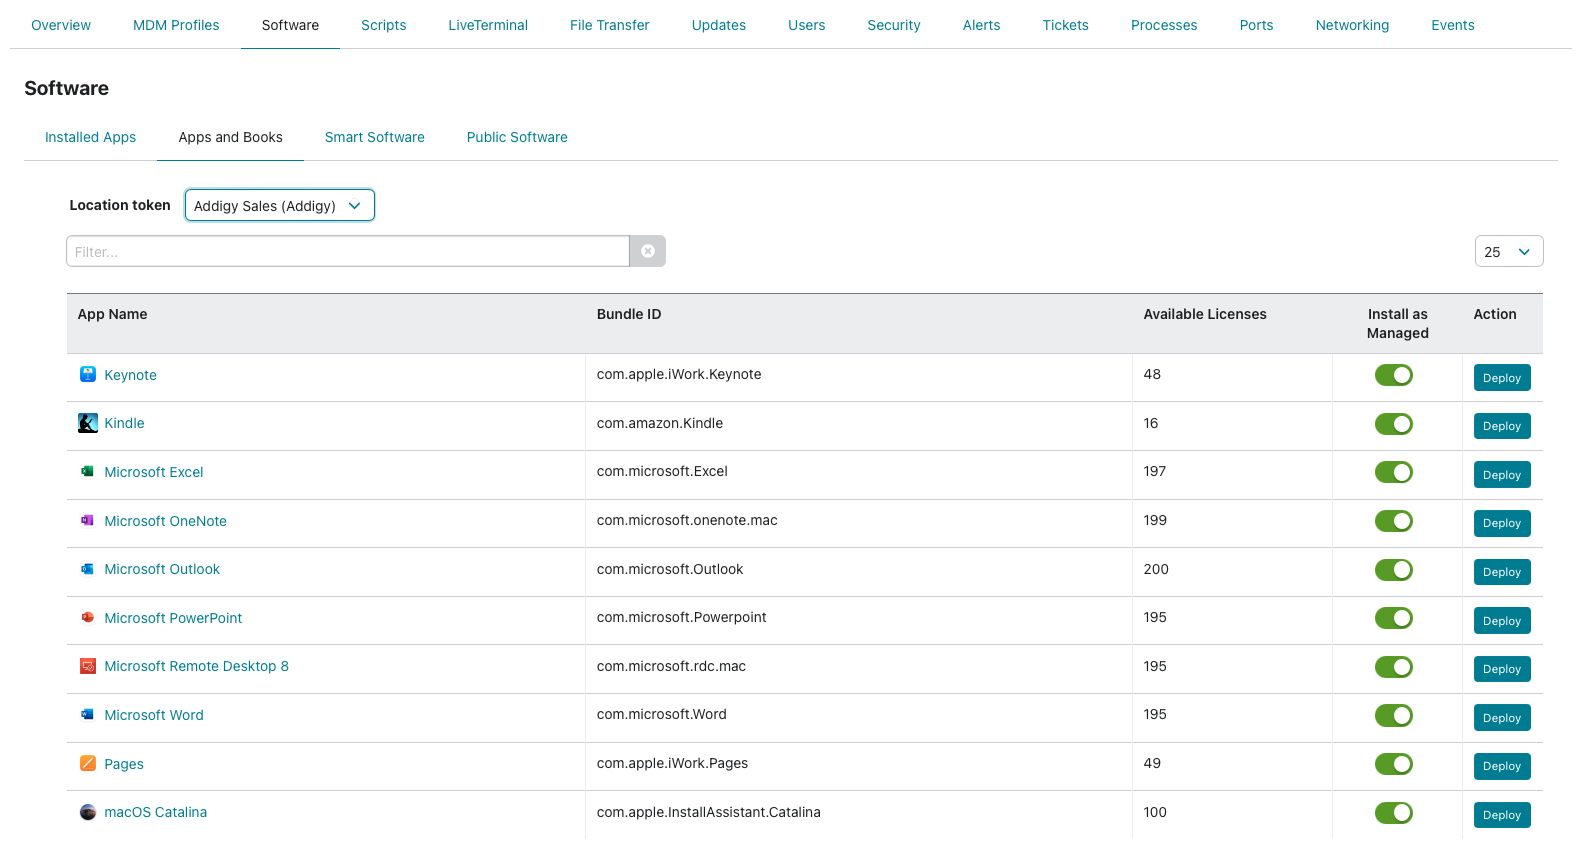This screenshot has width=1578, height=852.
Task: Toggle Install as Managed for Keynote
Action: tap(1394, 375)
